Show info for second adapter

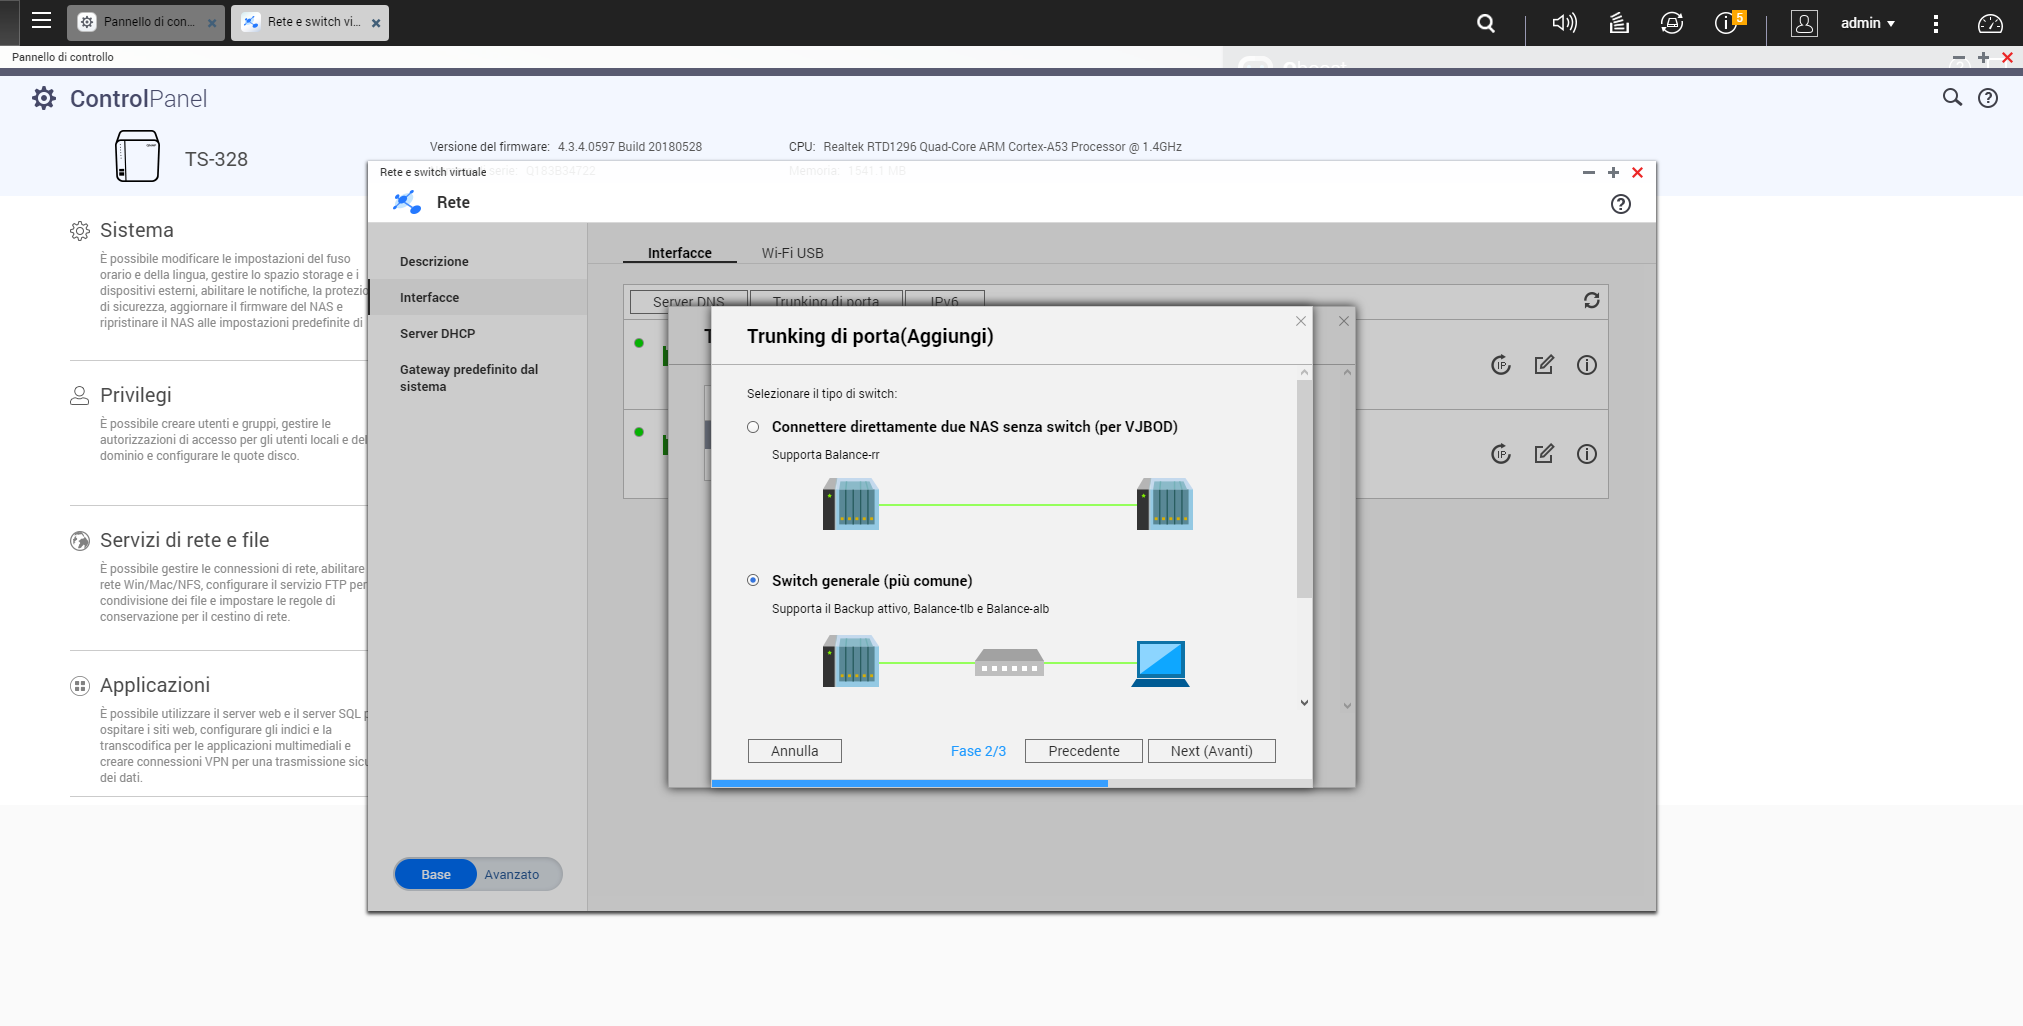coord(1586,454)
